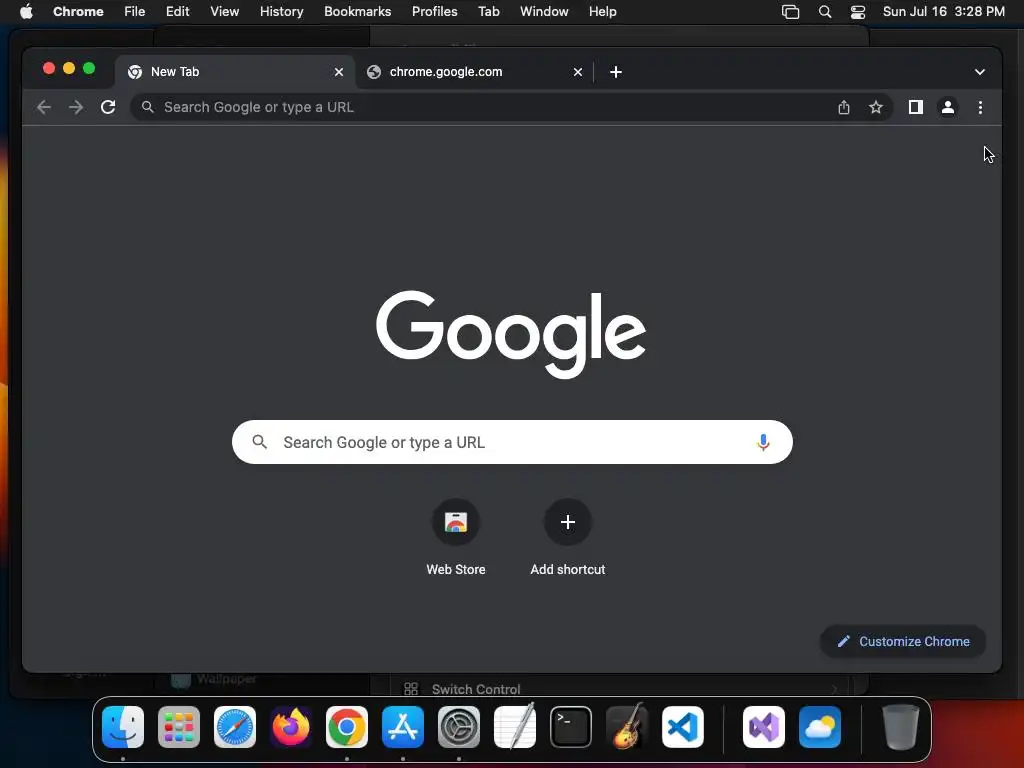Open the Weather app in Dock
The width and height of the screenshot is (1024, 768).
click(x=820, y=727)
